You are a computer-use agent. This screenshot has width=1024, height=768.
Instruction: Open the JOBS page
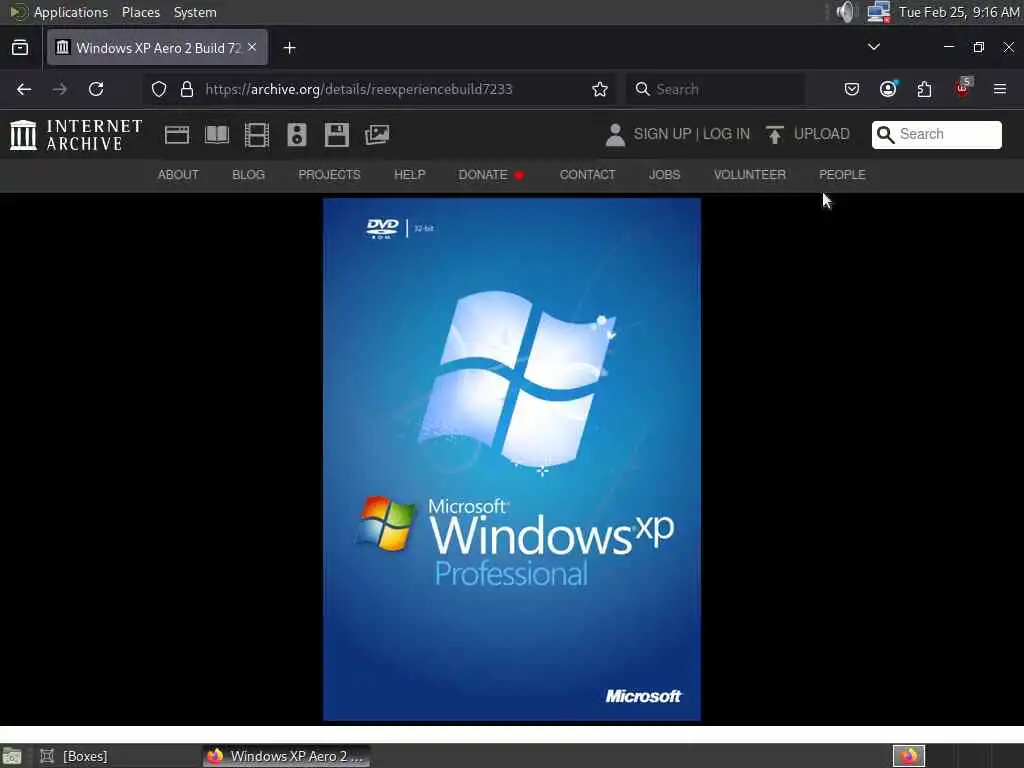(x=664, y=174)
